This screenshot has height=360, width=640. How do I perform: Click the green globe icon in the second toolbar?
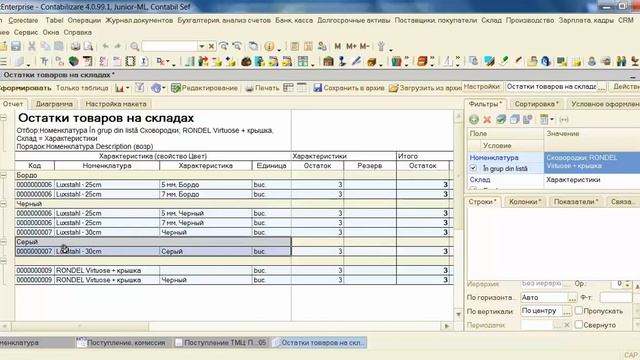tap(73, 61)
